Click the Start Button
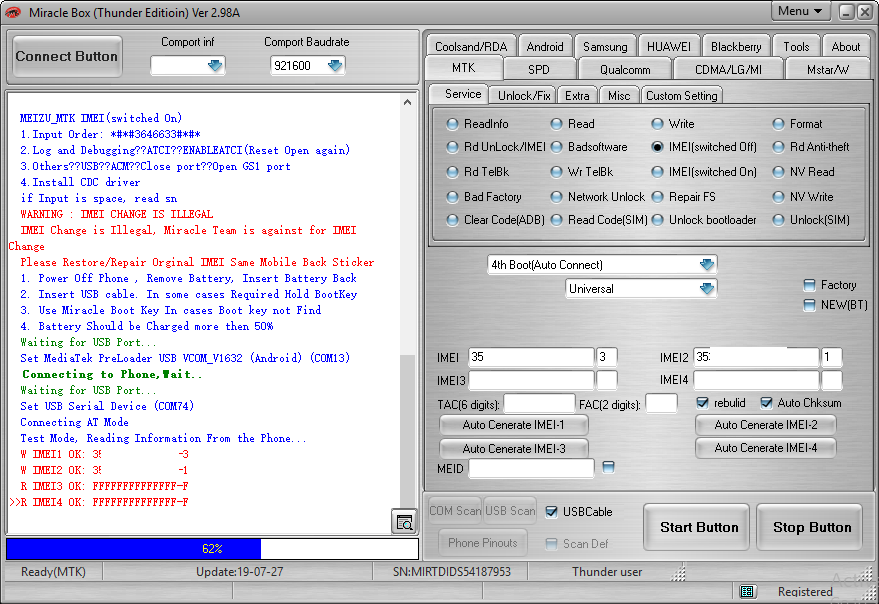 (x=698, y=527)
